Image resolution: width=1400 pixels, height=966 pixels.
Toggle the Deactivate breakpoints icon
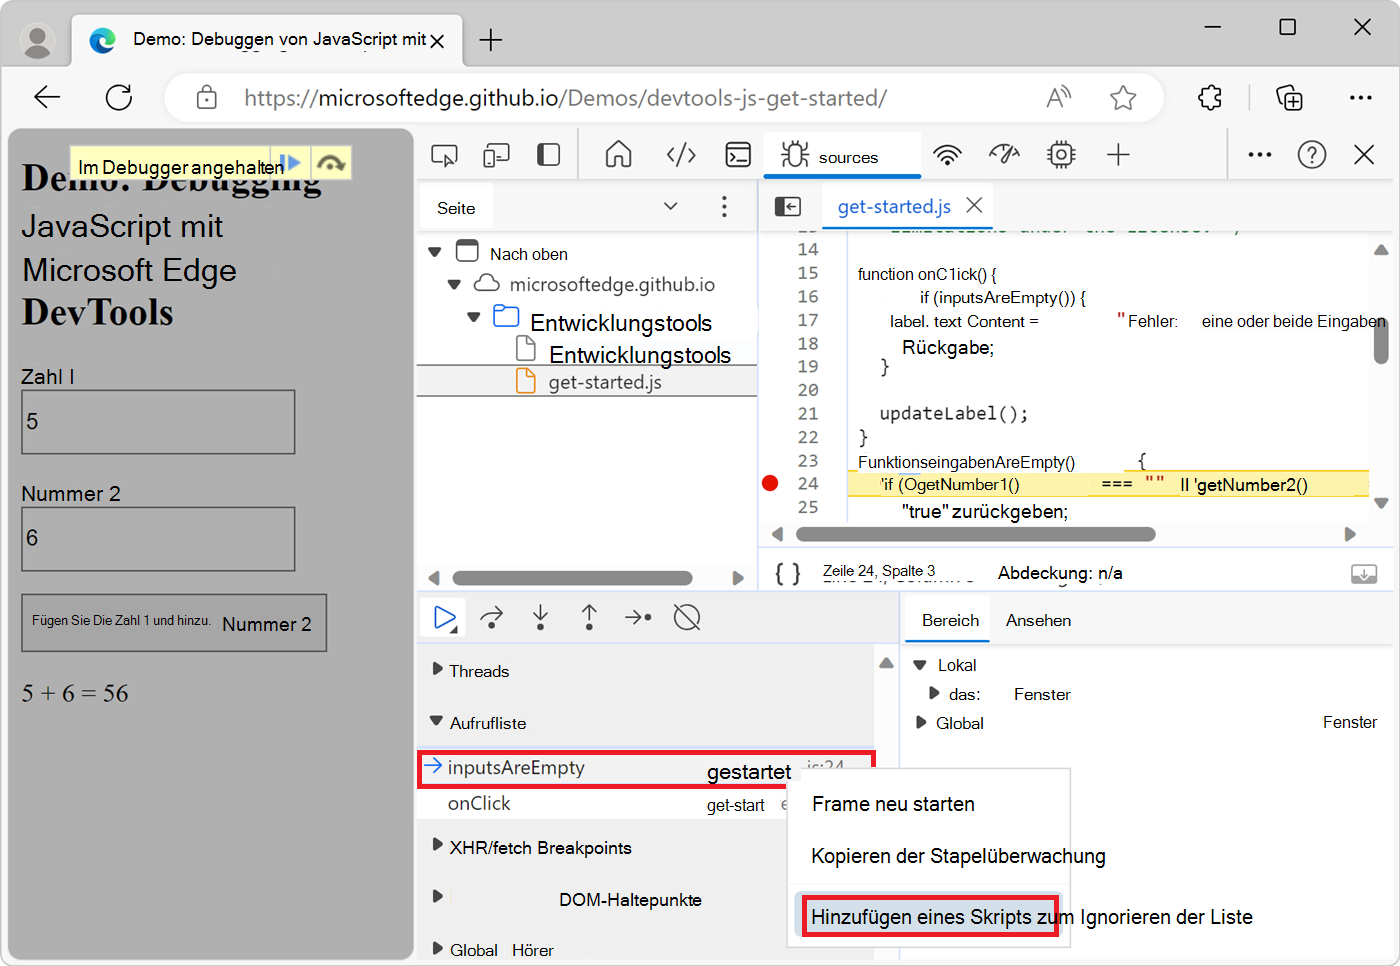[687, 618]
